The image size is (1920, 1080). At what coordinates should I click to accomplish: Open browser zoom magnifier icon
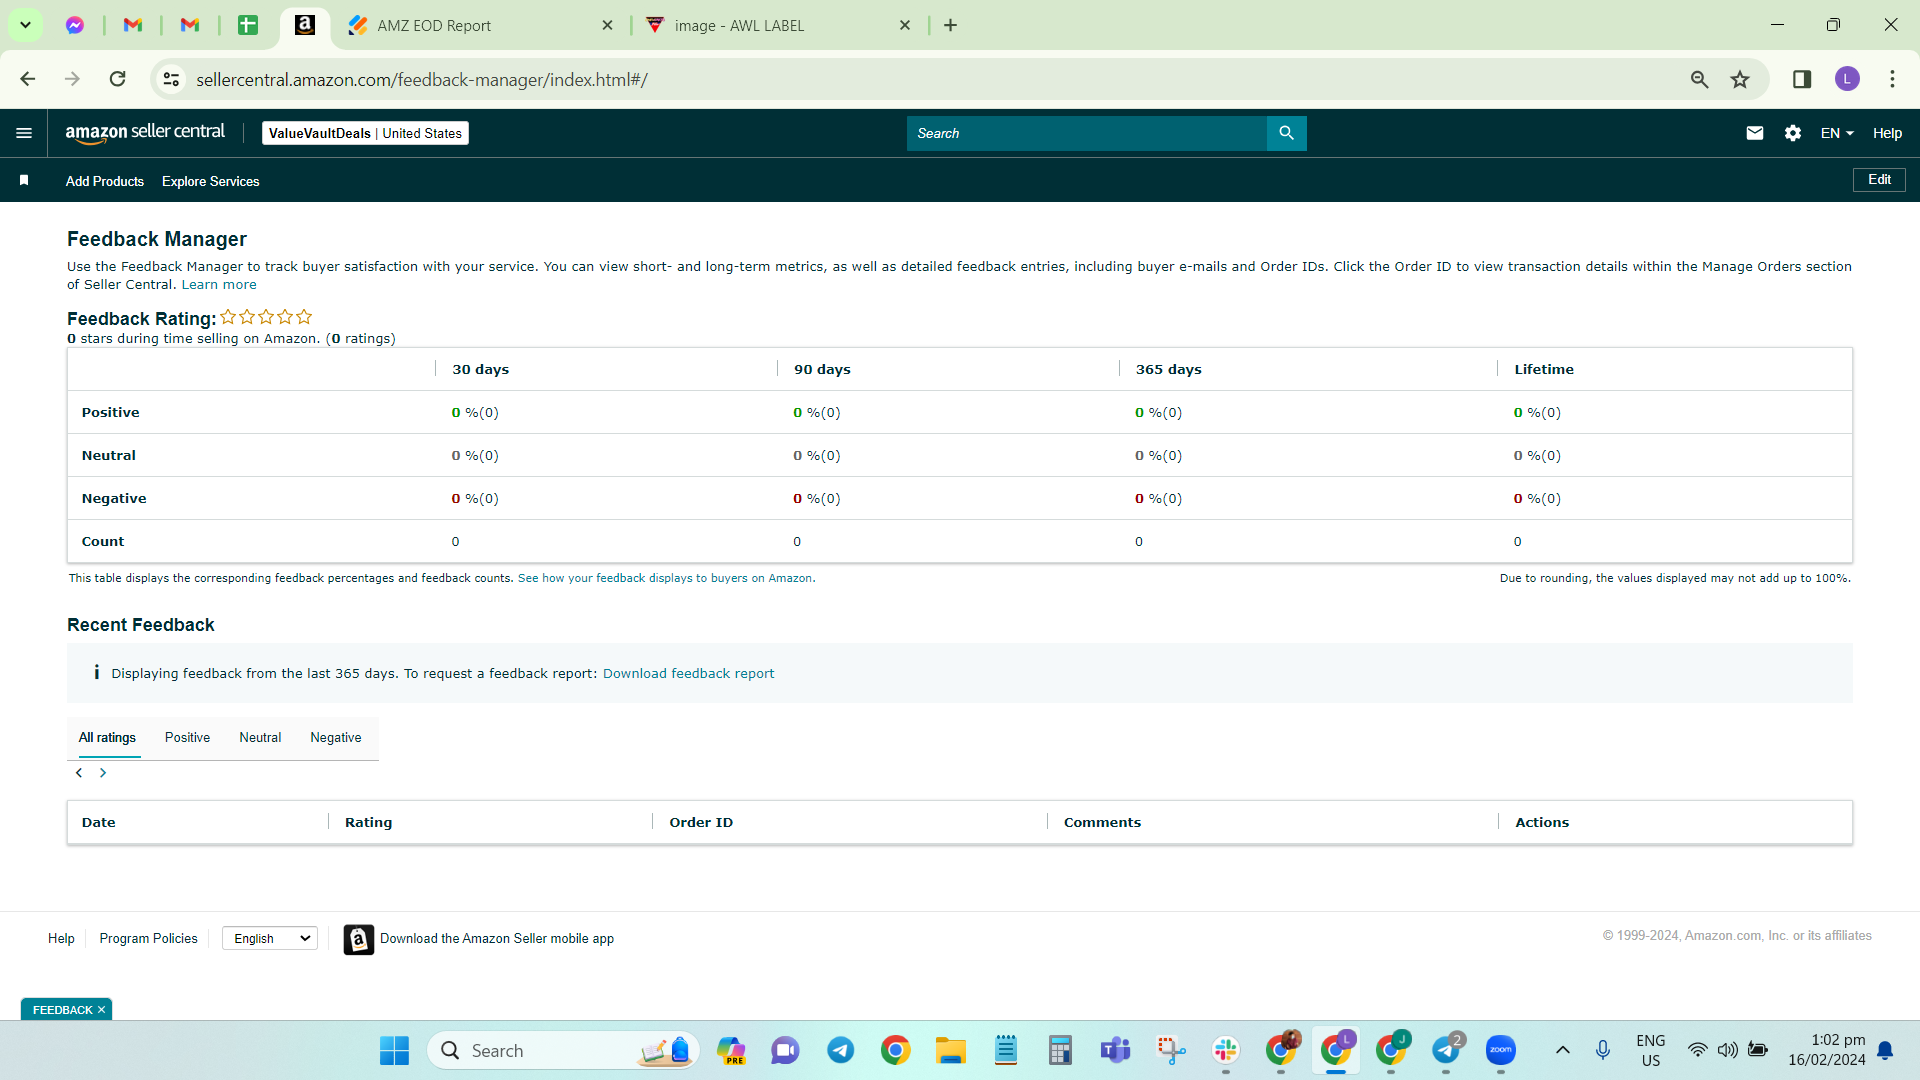[1699, 79]
